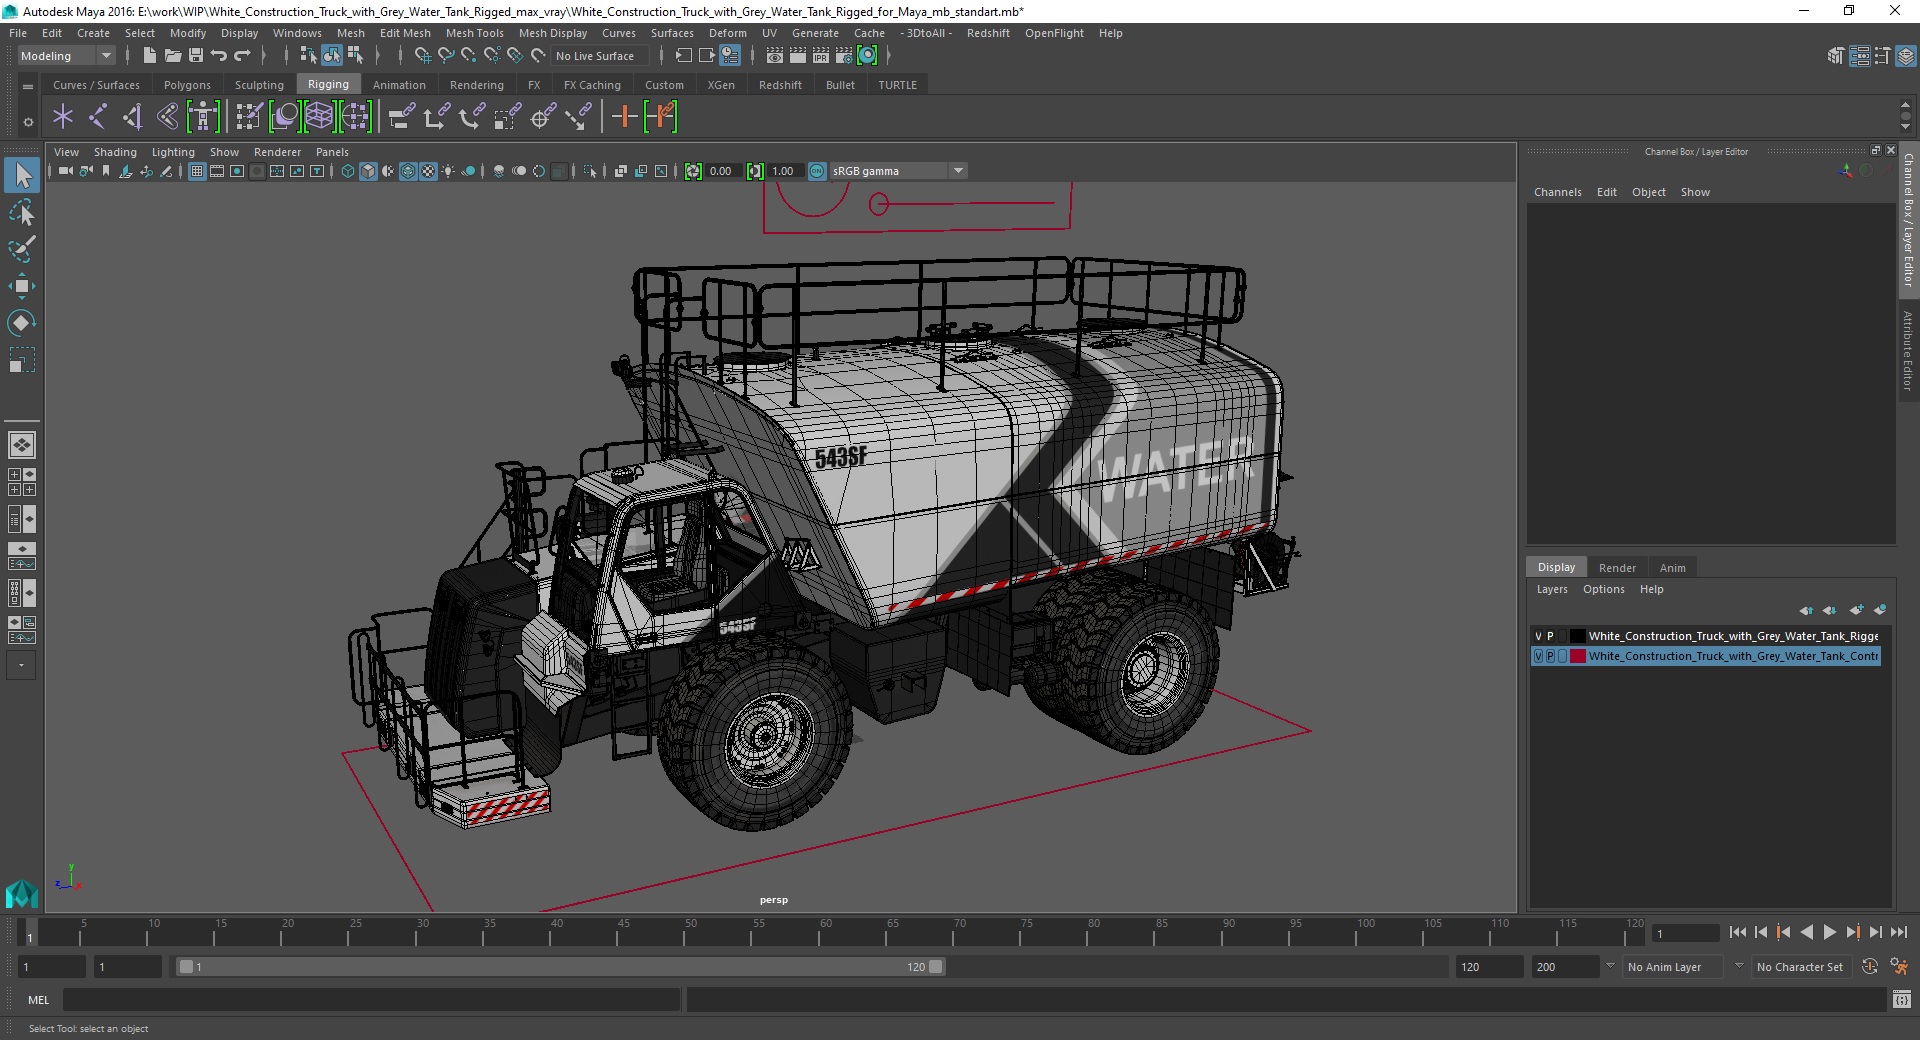Toggle viewport grid display button

(x=197, y=171)
